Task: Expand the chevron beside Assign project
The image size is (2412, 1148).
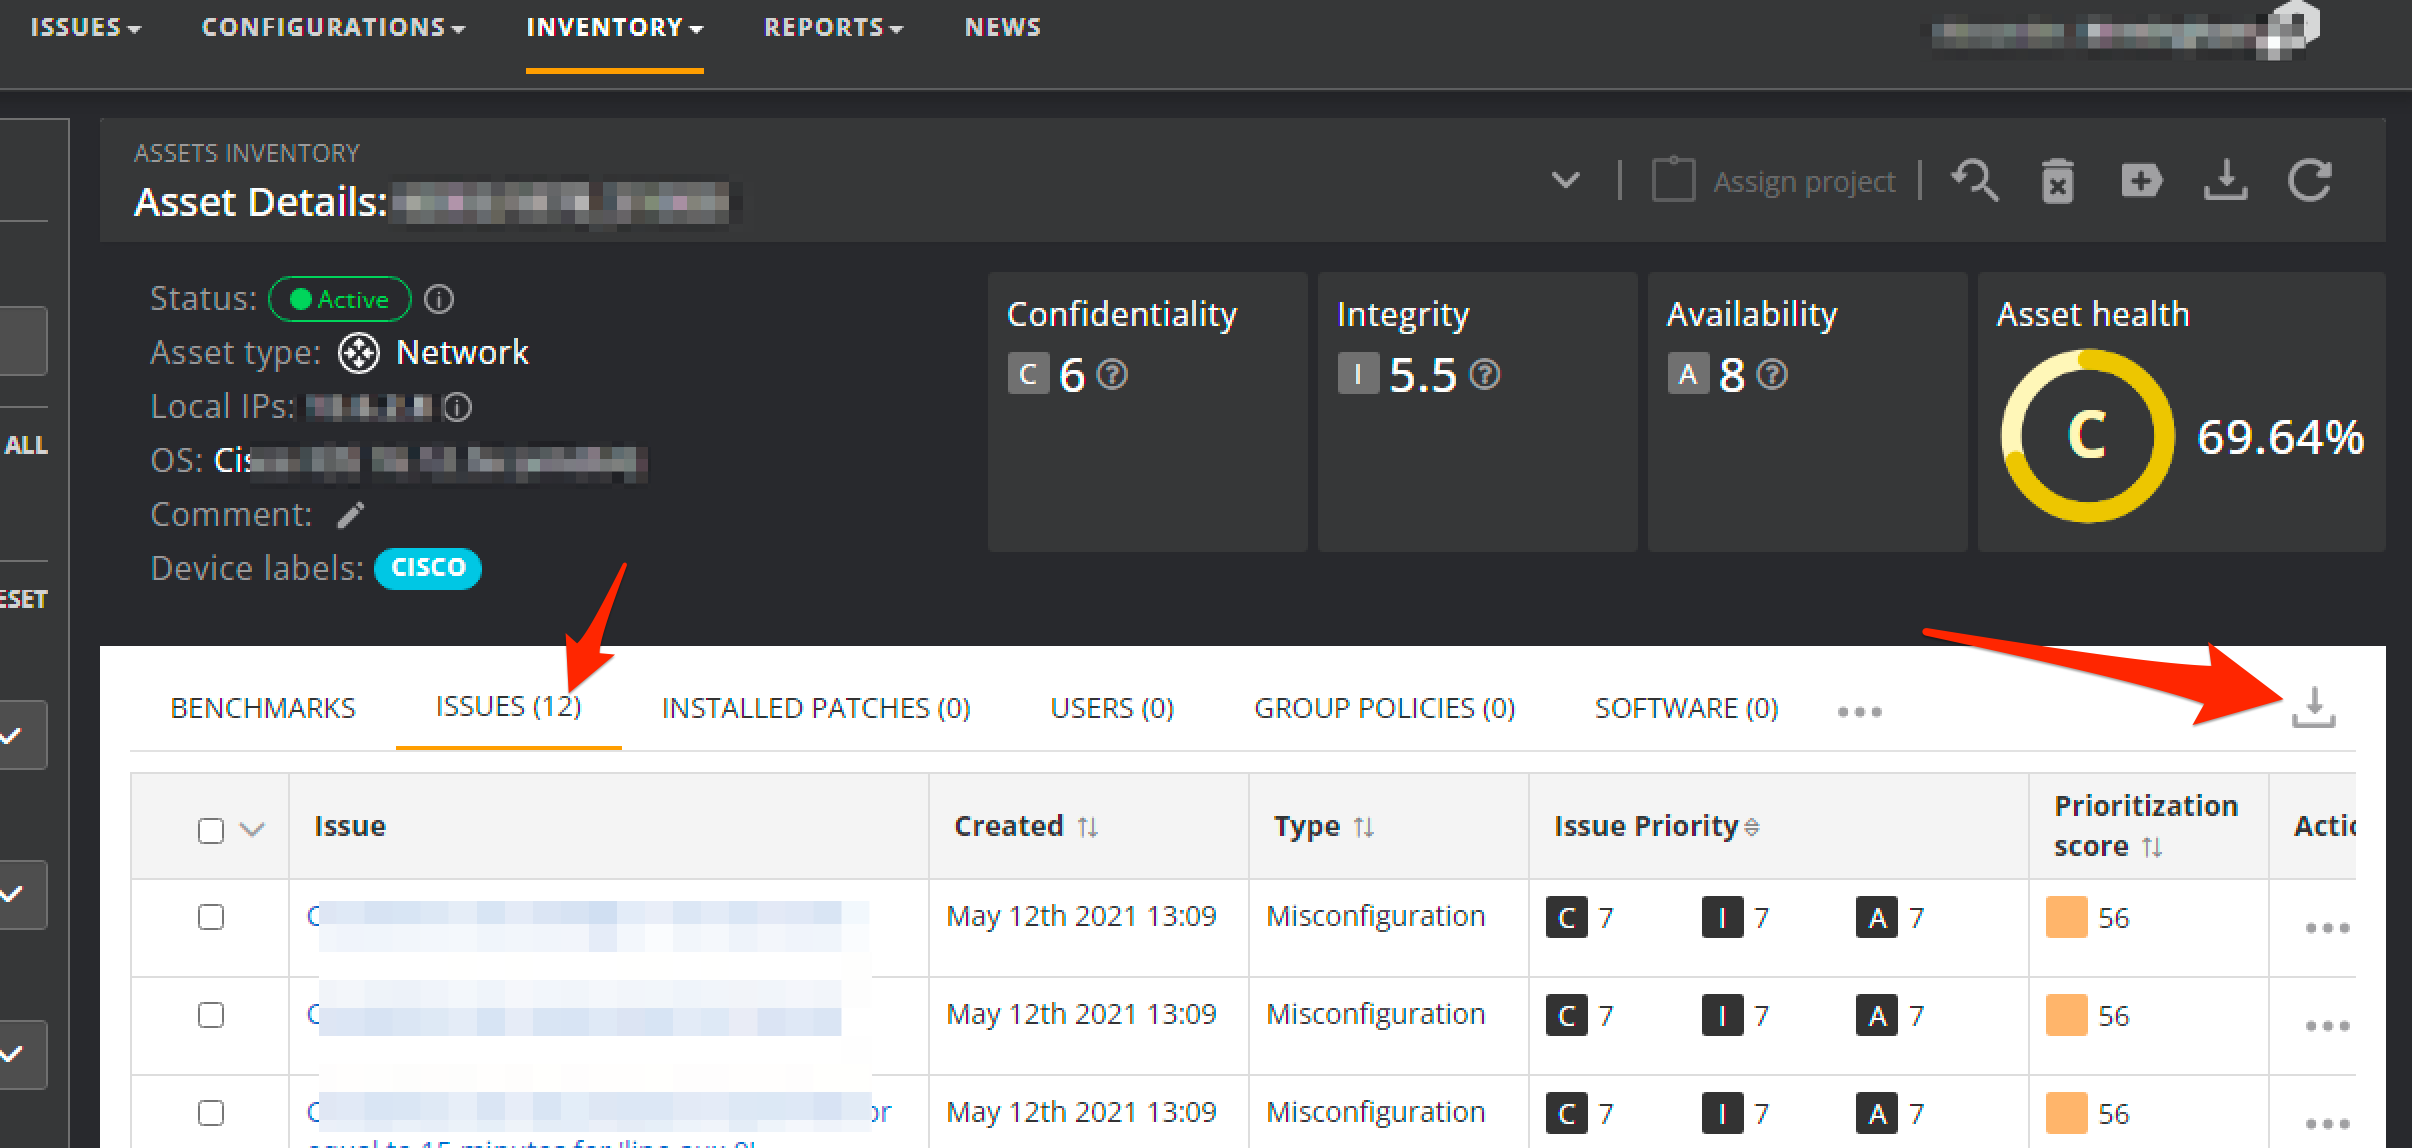Action: [x=1565, y=181]
